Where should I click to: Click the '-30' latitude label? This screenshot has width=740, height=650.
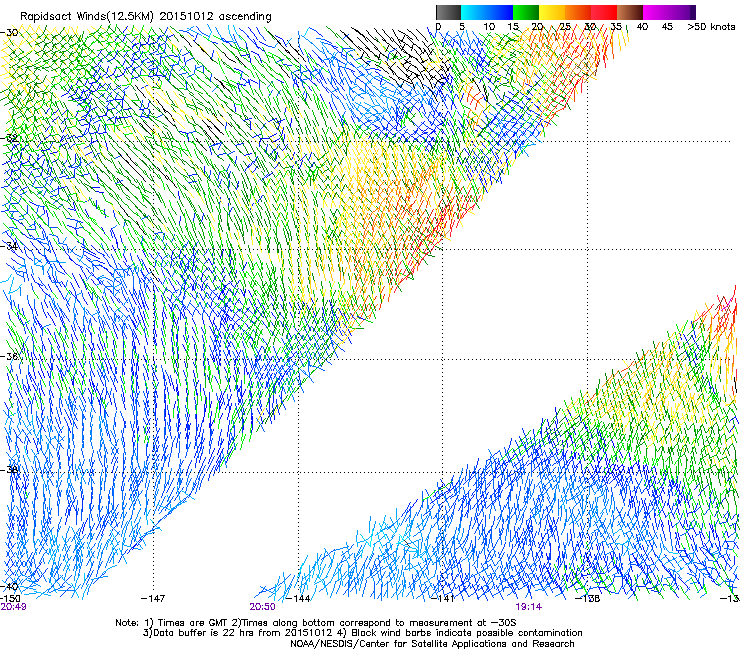(x=10, y=33)
